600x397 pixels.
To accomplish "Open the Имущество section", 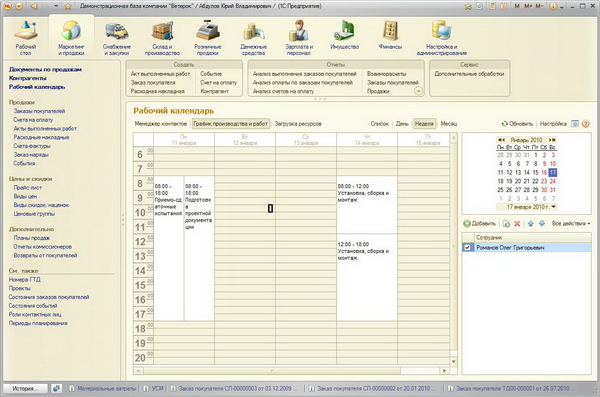I will click(344, 35).
